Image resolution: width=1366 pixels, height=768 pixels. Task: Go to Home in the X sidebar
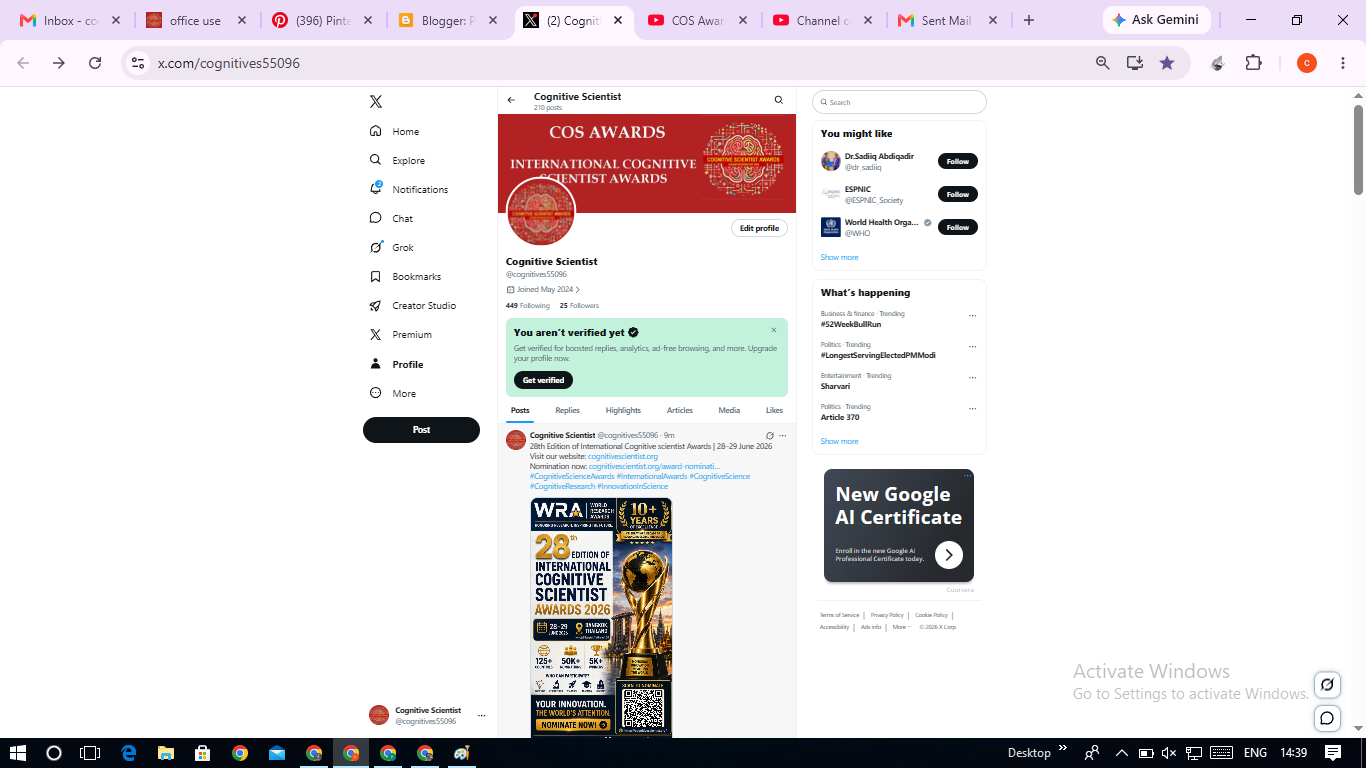[x=394, y=131]
